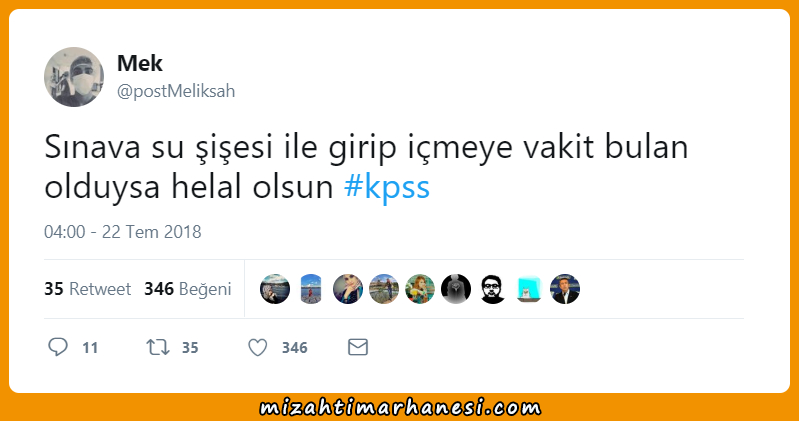Image resolution: width=799 pixels, height=421 pixels.
Task: Open first liker avatar with headscarf
Action: tap(275, 289)
